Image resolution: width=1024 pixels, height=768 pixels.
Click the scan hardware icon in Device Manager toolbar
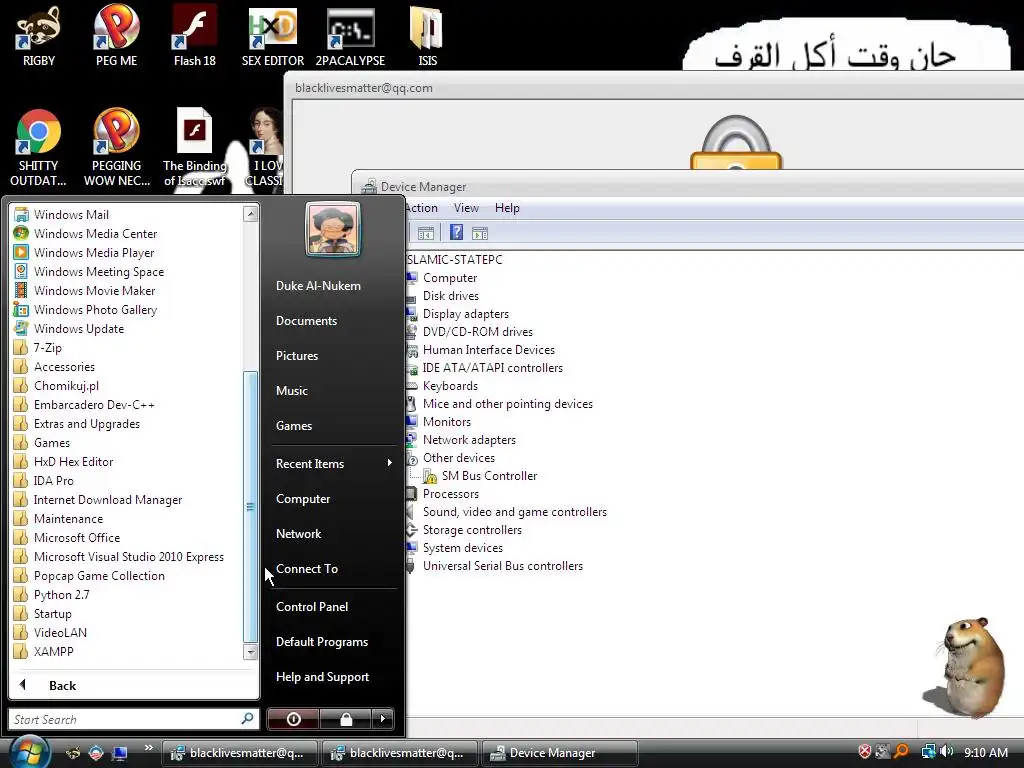point(480,233)
